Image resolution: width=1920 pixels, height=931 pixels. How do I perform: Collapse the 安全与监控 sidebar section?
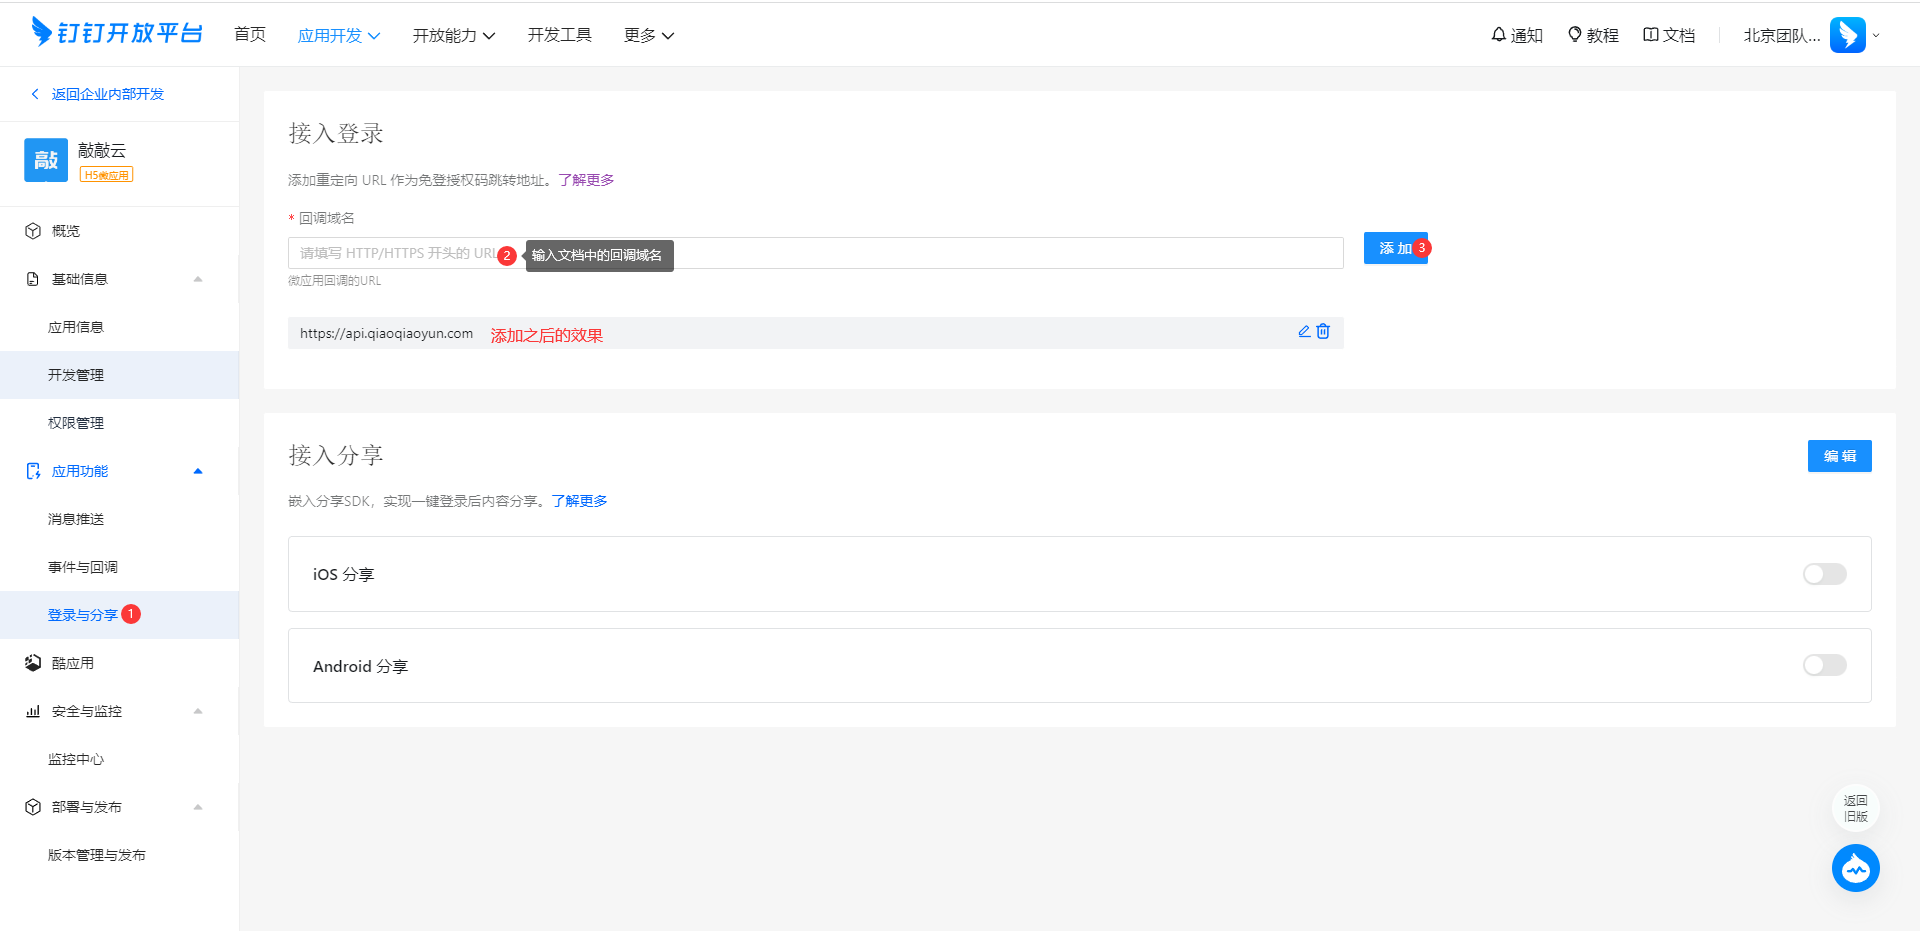(x=198, y=711)
